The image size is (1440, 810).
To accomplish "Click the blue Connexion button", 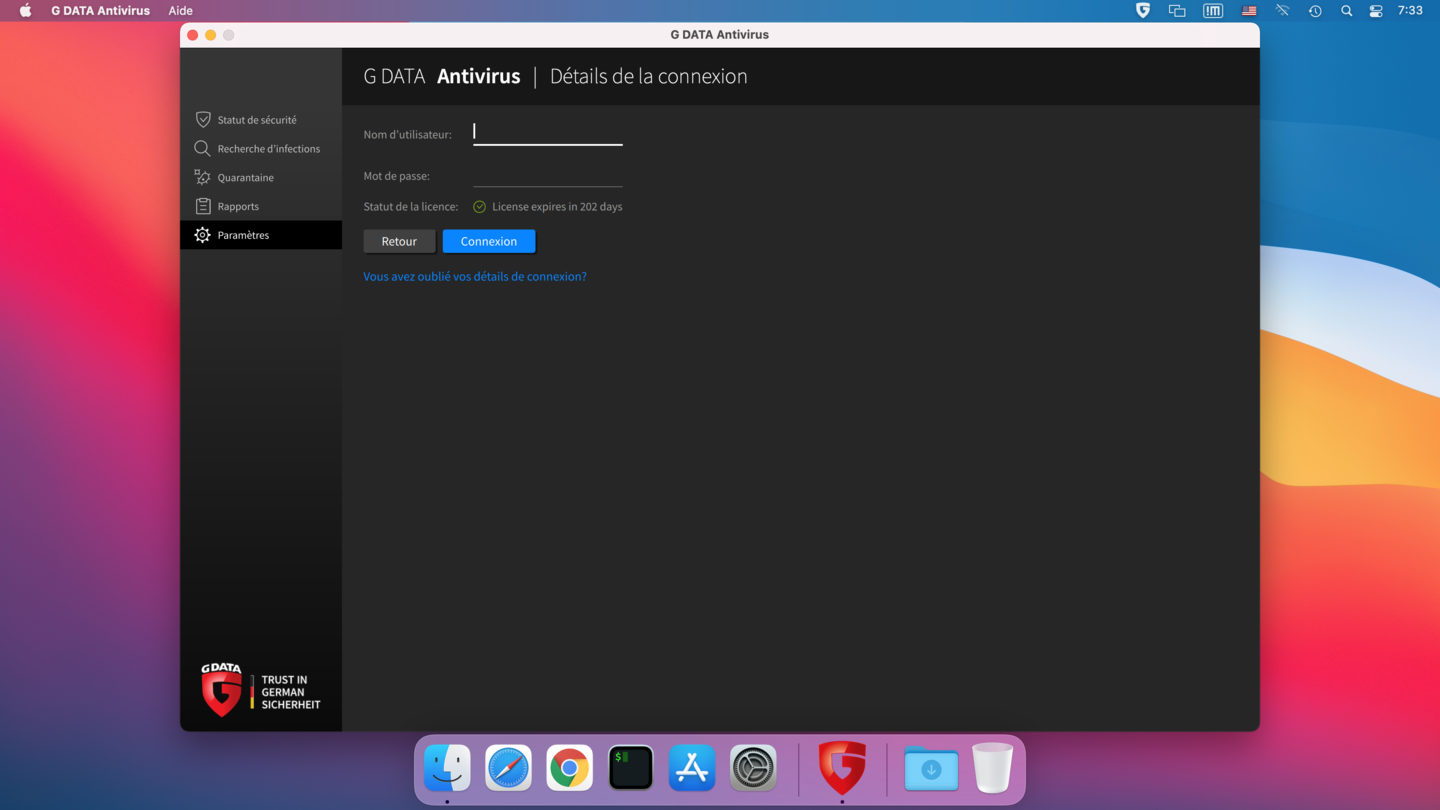I will [489, 241].
